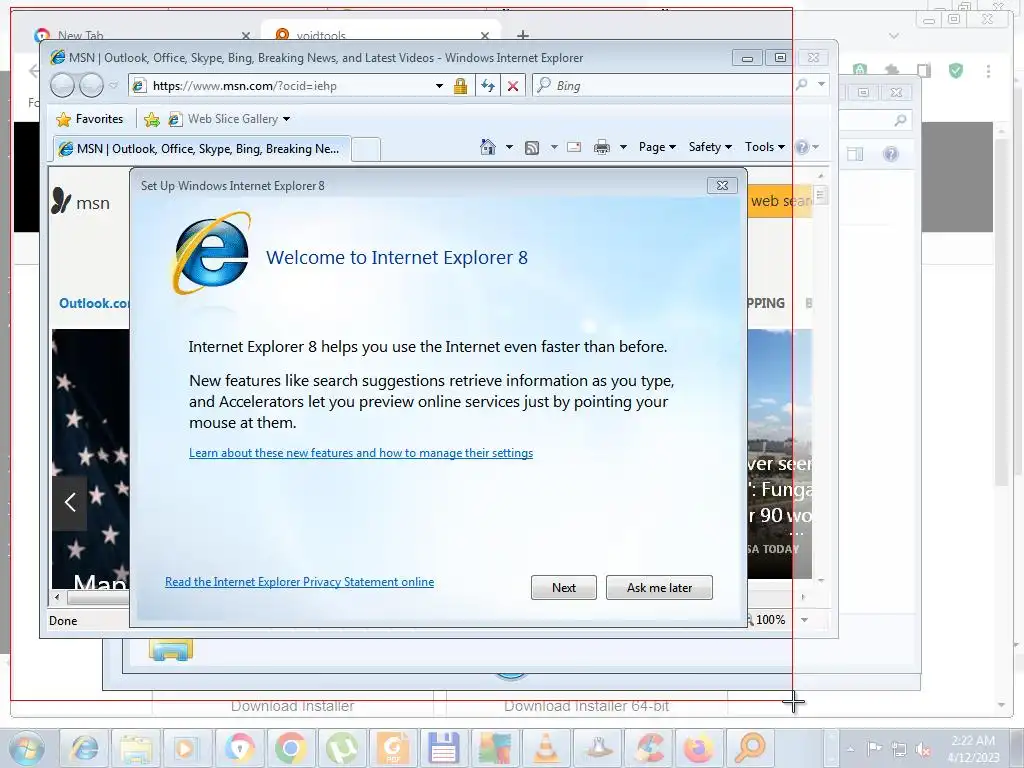
Task: Click the Favorites star button
Action: pos(89,119)
